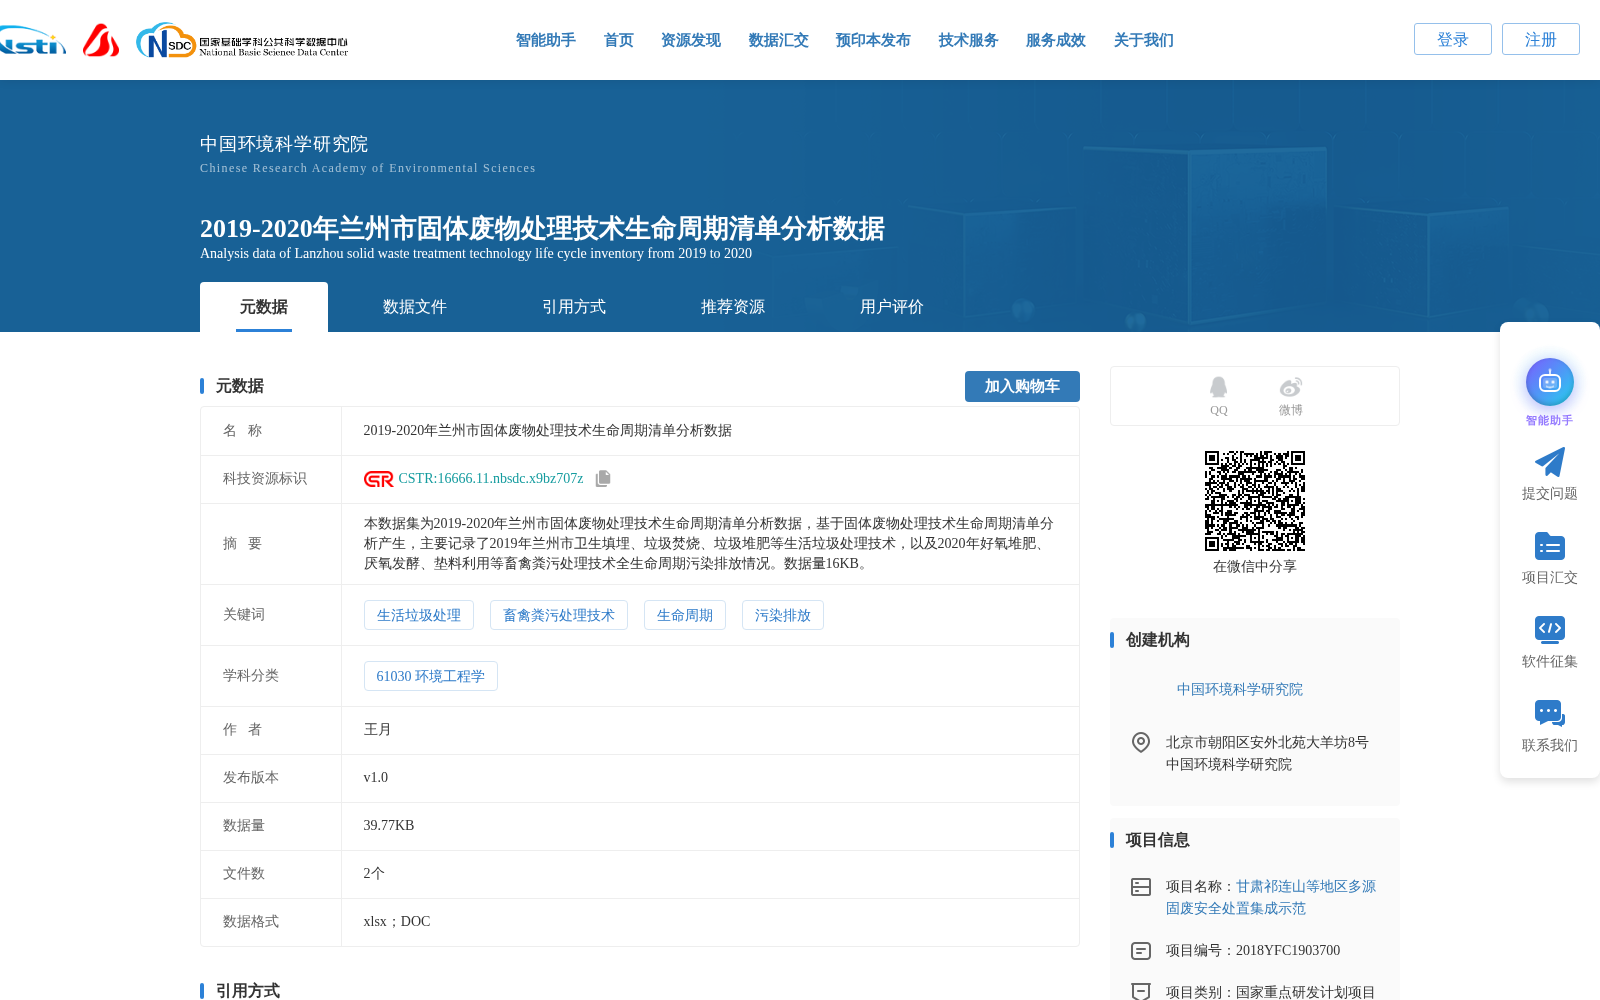Screen dimensions: 1600x1000
Task: Open 技术服务 navigation item
Action: point(969,40)
